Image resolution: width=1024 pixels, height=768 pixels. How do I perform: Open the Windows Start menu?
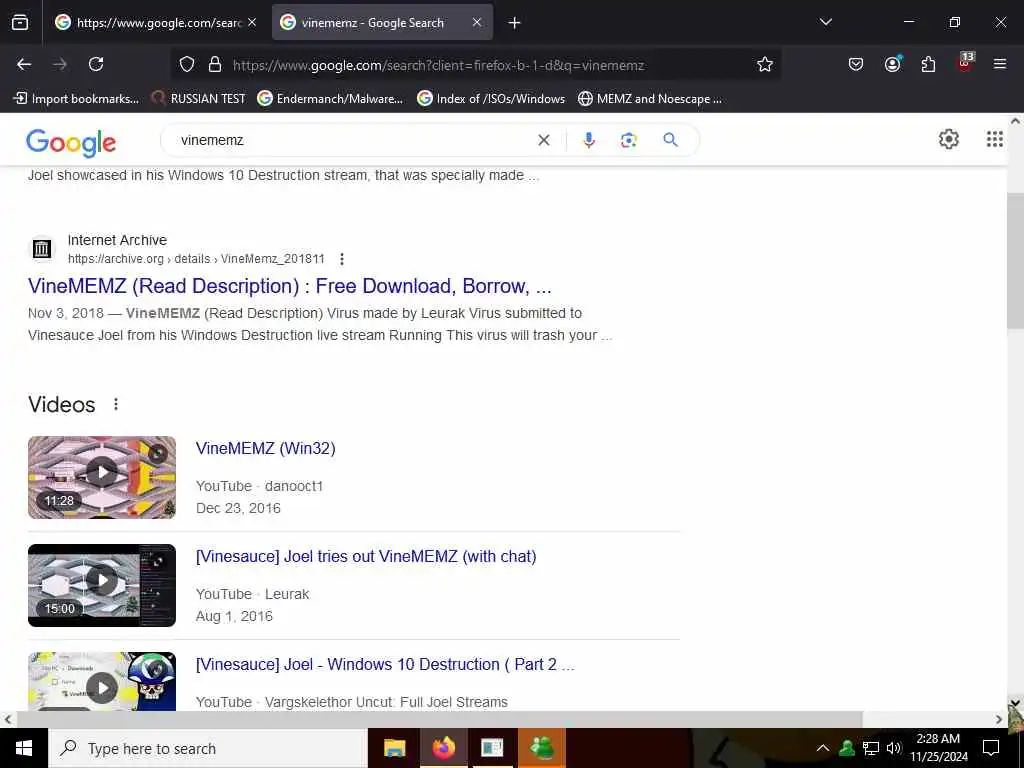24,748
